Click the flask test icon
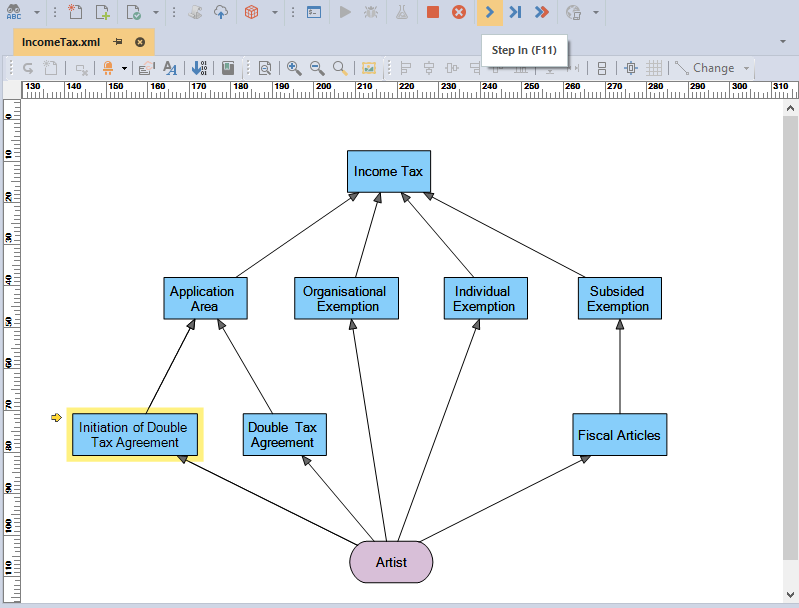 (402, 12)
